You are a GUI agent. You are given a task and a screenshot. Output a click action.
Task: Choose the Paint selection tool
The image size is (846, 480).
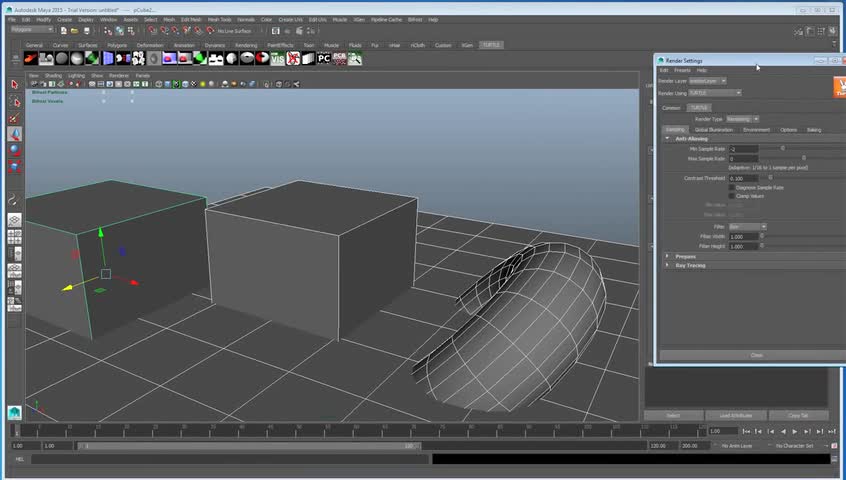[x=15, y=118]
